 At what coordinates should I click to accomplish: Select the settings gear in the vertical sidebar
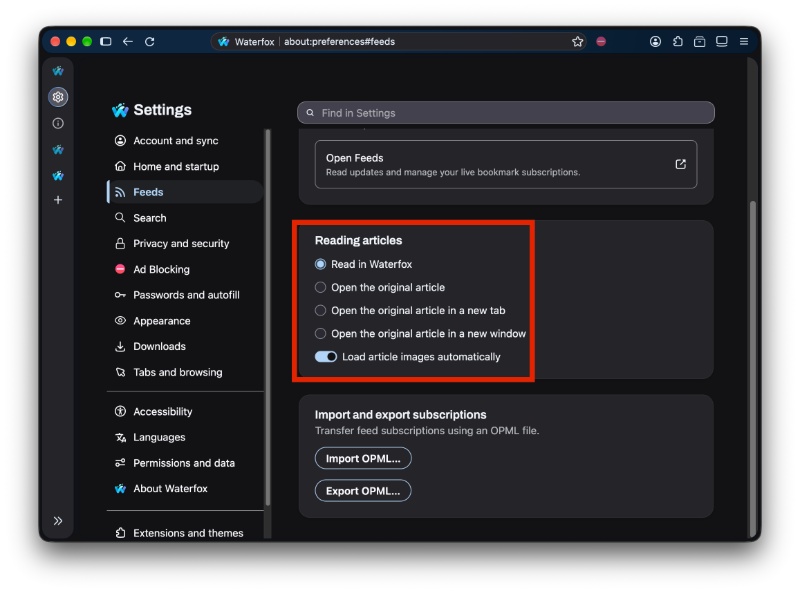coord(58,97)
